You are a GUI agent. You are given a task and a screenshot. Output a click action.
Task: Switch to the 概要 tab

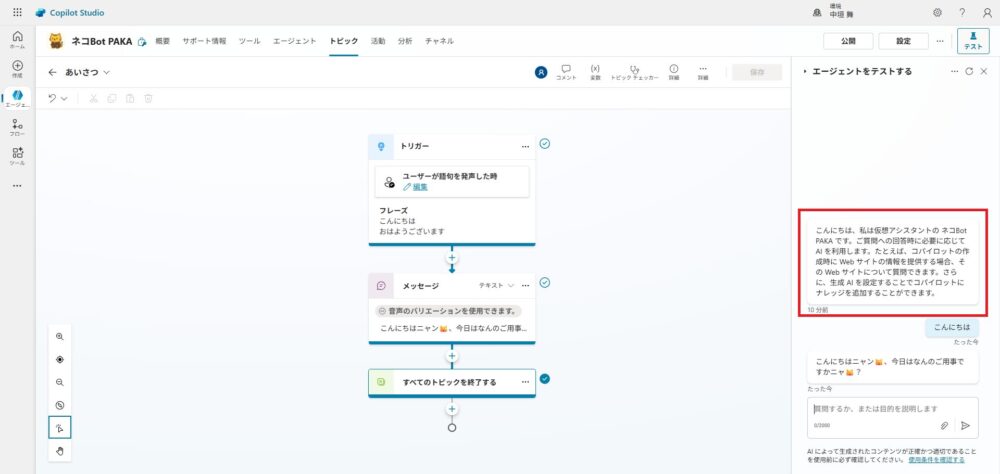point(163,41)
